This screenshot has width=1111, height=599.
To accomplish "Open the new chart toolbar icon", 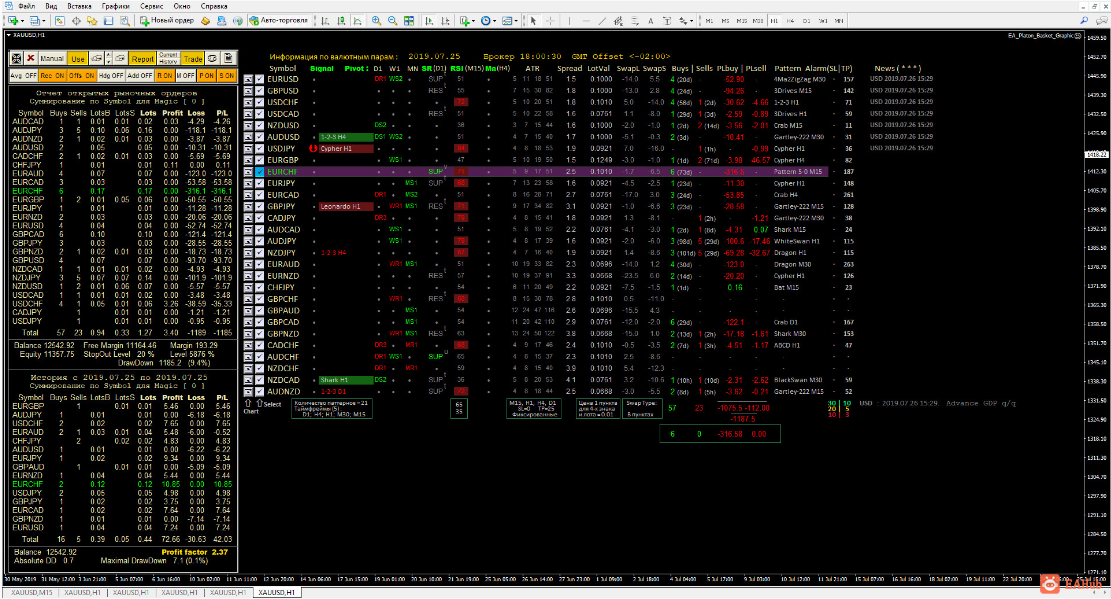I will click(x=12, y=21).
